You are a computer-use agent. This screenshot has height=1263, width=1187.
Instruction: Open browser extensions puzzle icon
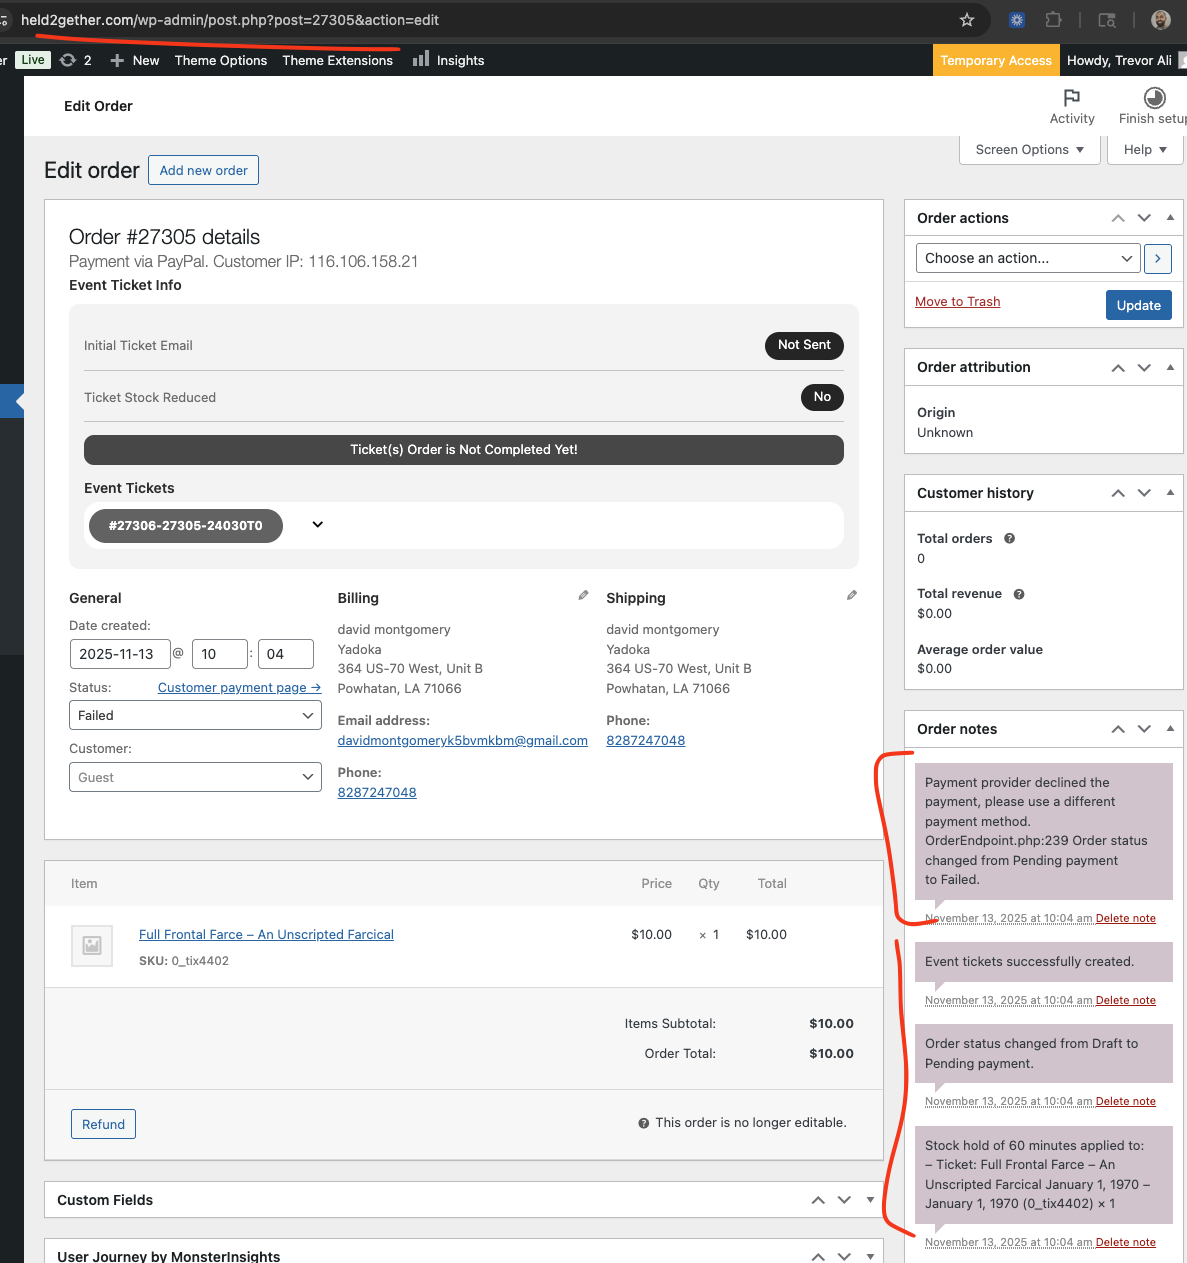coord(1053,20)
